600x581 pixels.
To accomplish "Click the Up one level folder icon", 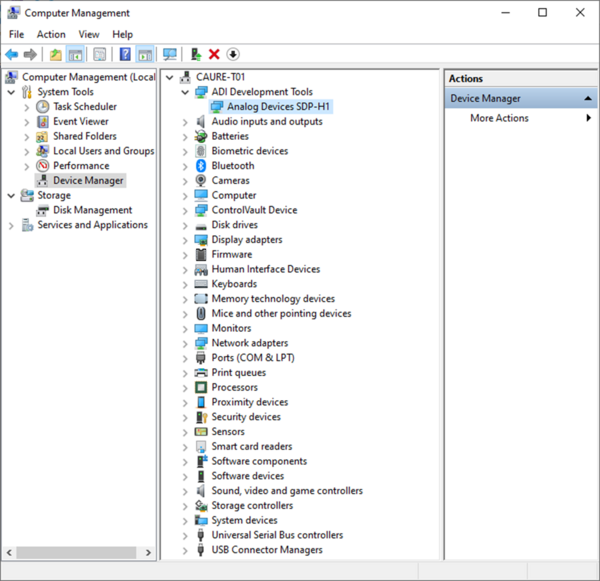I will coord(56,54).
